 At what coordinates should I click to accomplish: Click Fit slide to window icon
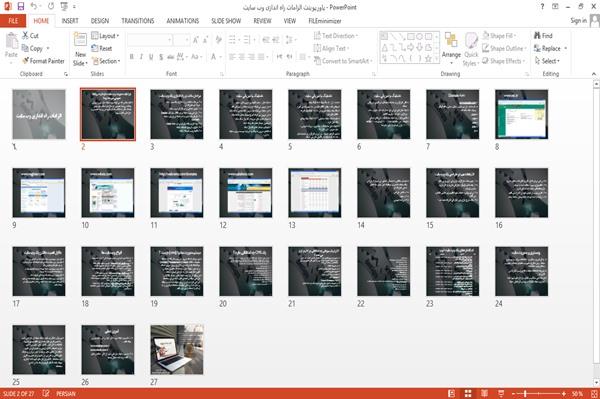(594, 393)
